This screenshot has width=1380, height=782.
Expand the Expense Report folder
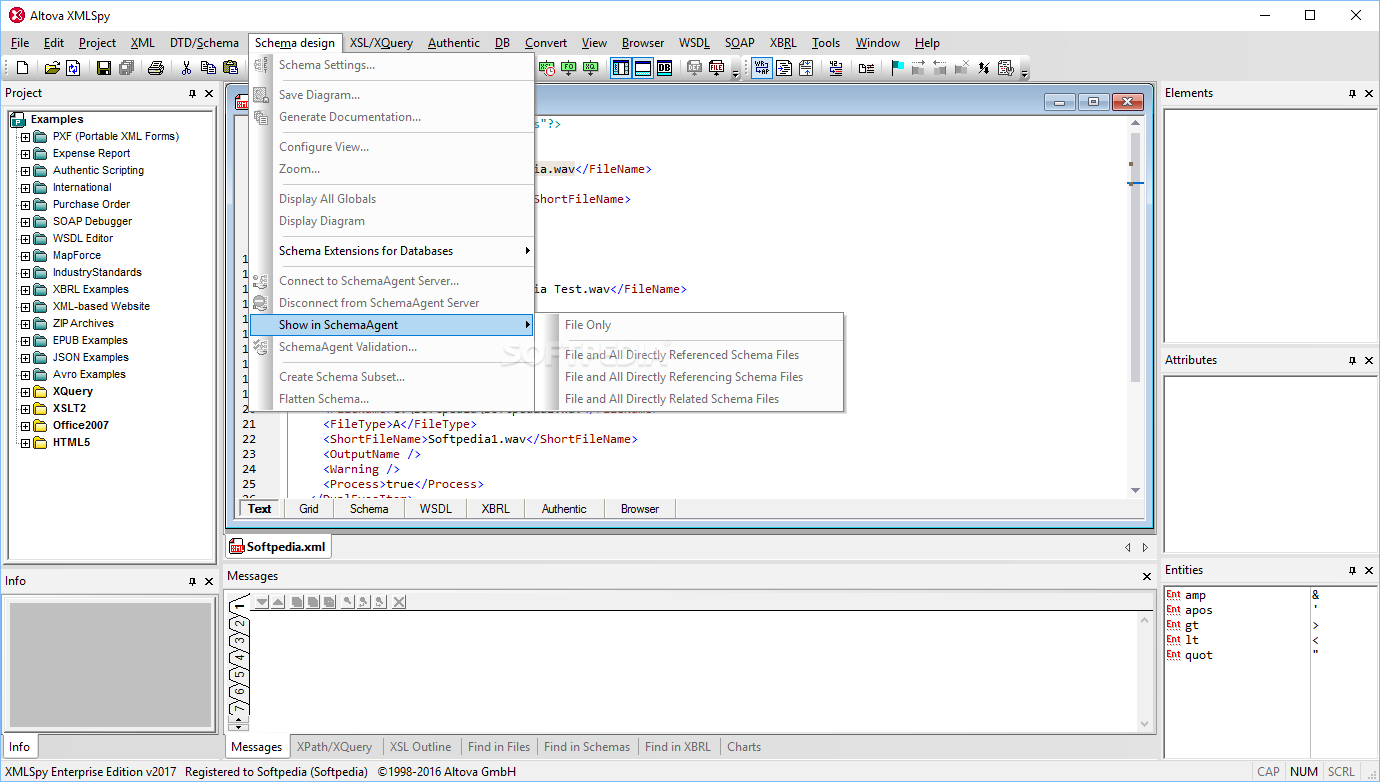[x=26, y=154]
